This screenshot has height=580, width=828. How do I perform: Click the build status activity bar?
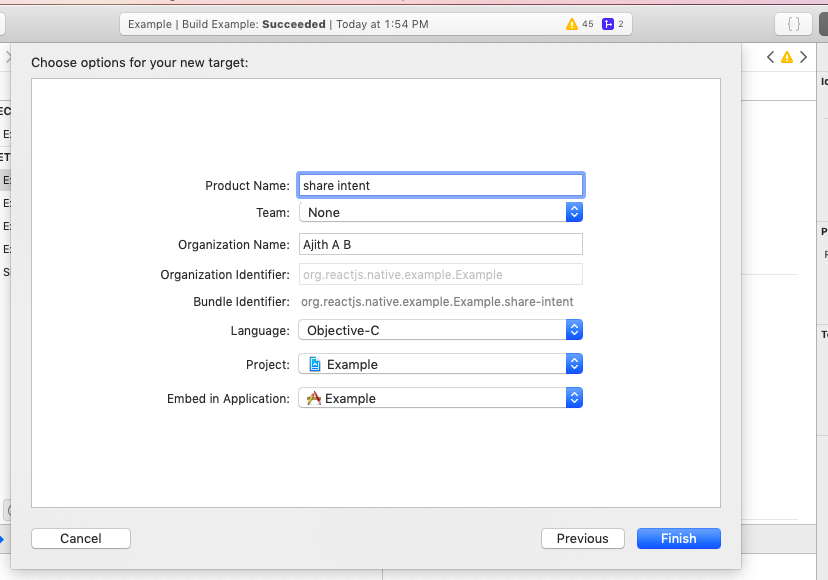coord(340,24)
